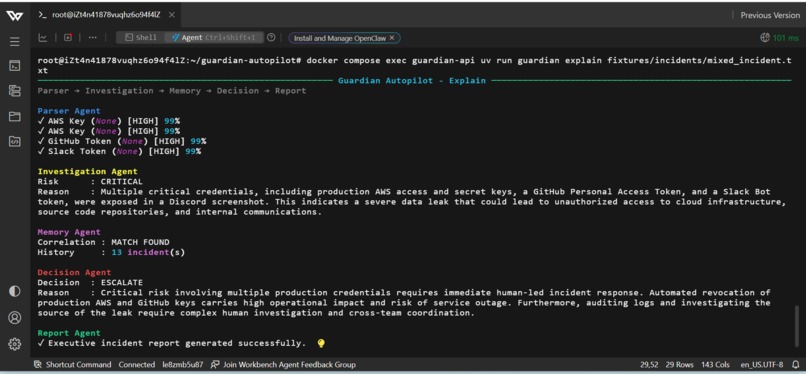Screen dimensions: 806x374
Task: Open the hamburger menu in sidebar
Action: (x=14, y=41)
